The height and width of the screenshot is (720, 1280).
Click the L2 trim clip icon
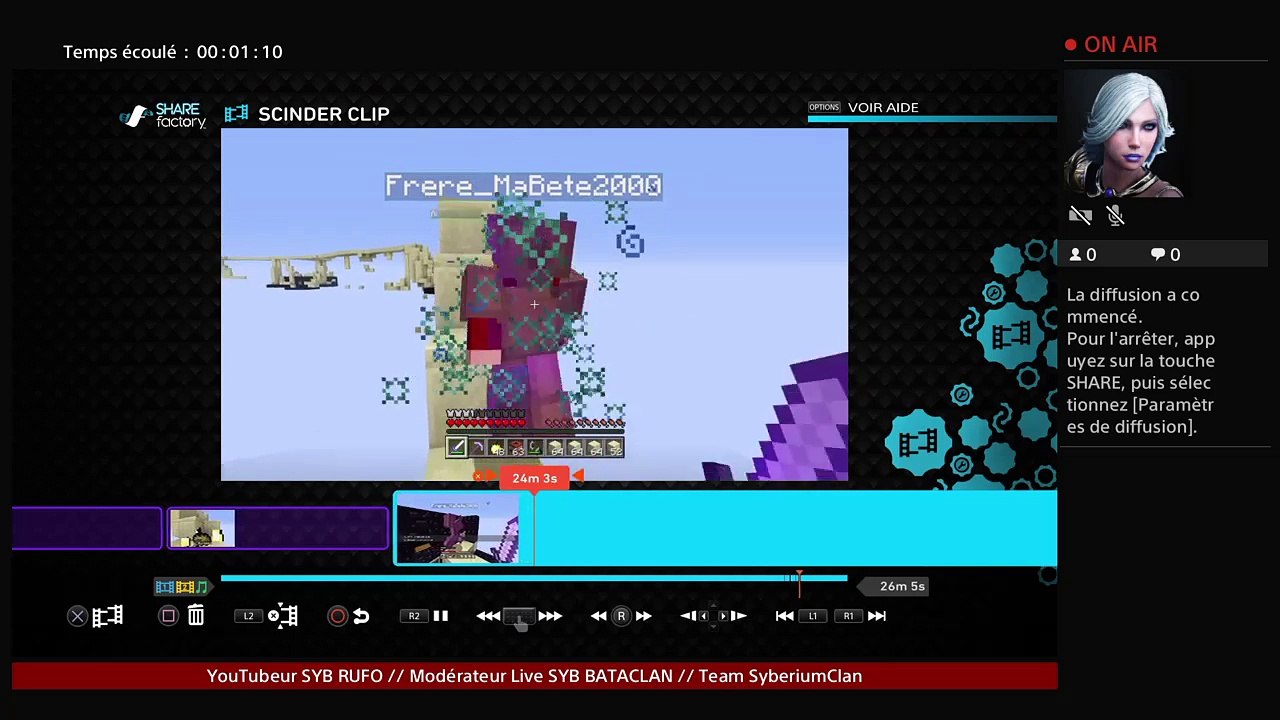(x=283, y=616)
